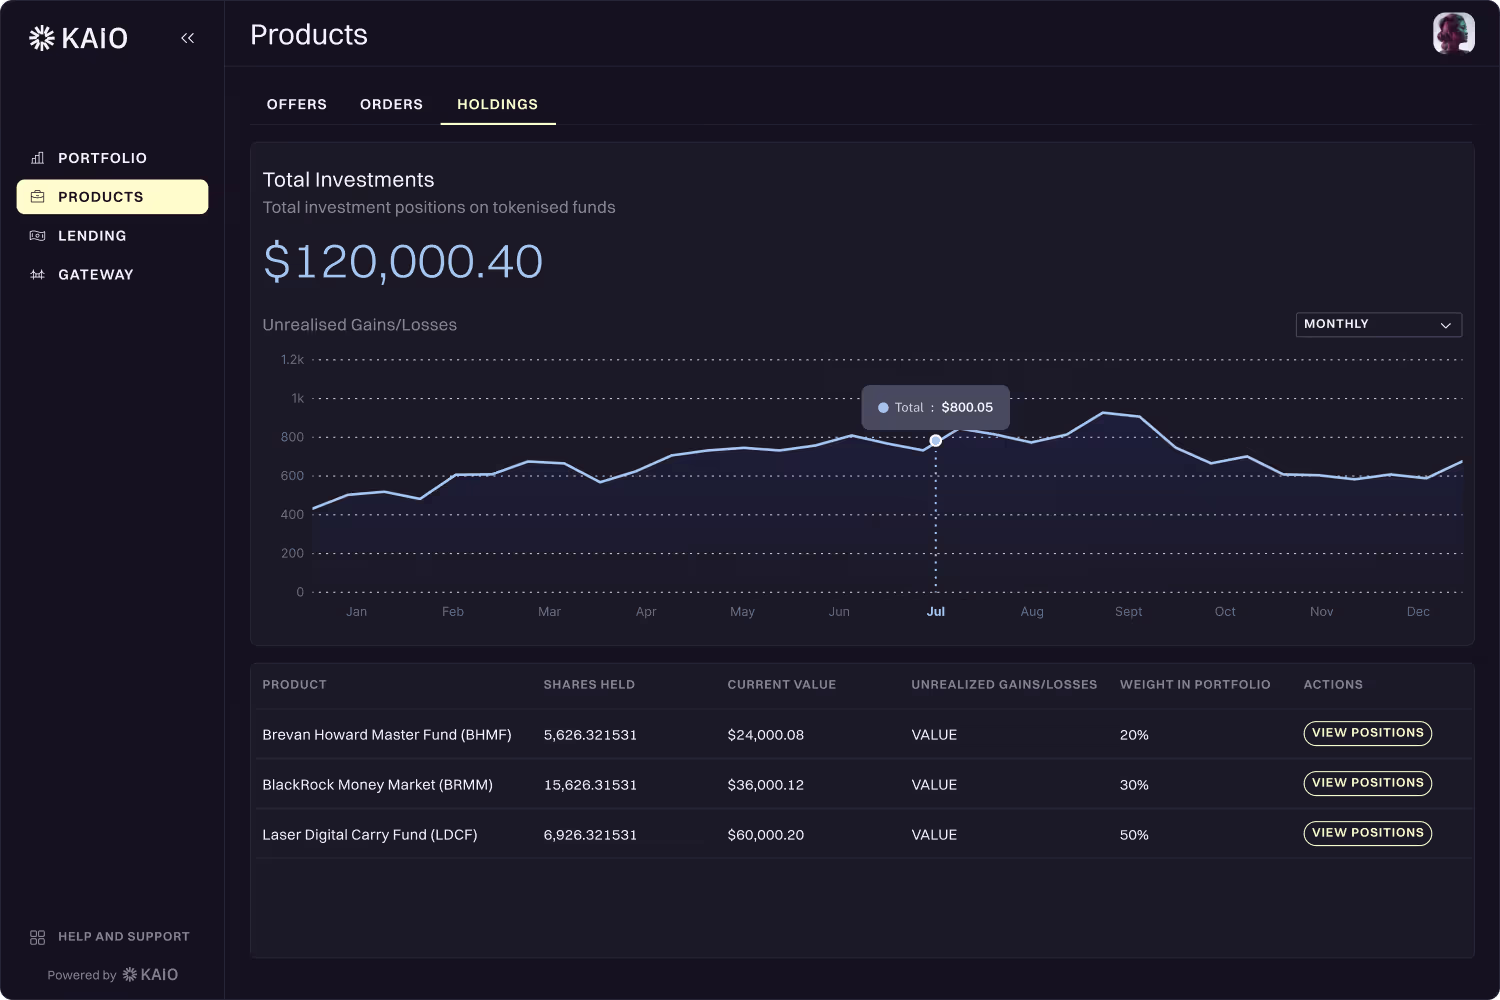The image size is (1500, 1000).
Task: Click the Help and Support grid icon
Action: [38, 937]
